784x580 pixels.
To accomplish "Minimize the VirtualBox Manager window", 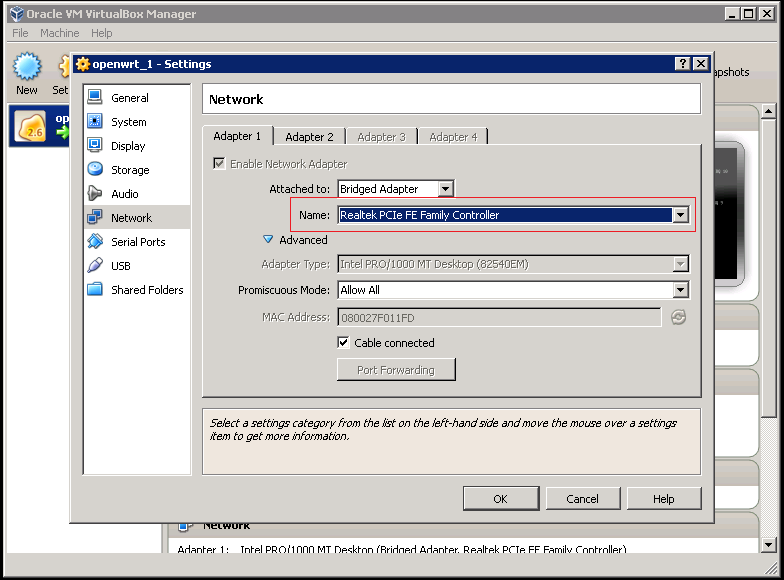I will (732, 14).
